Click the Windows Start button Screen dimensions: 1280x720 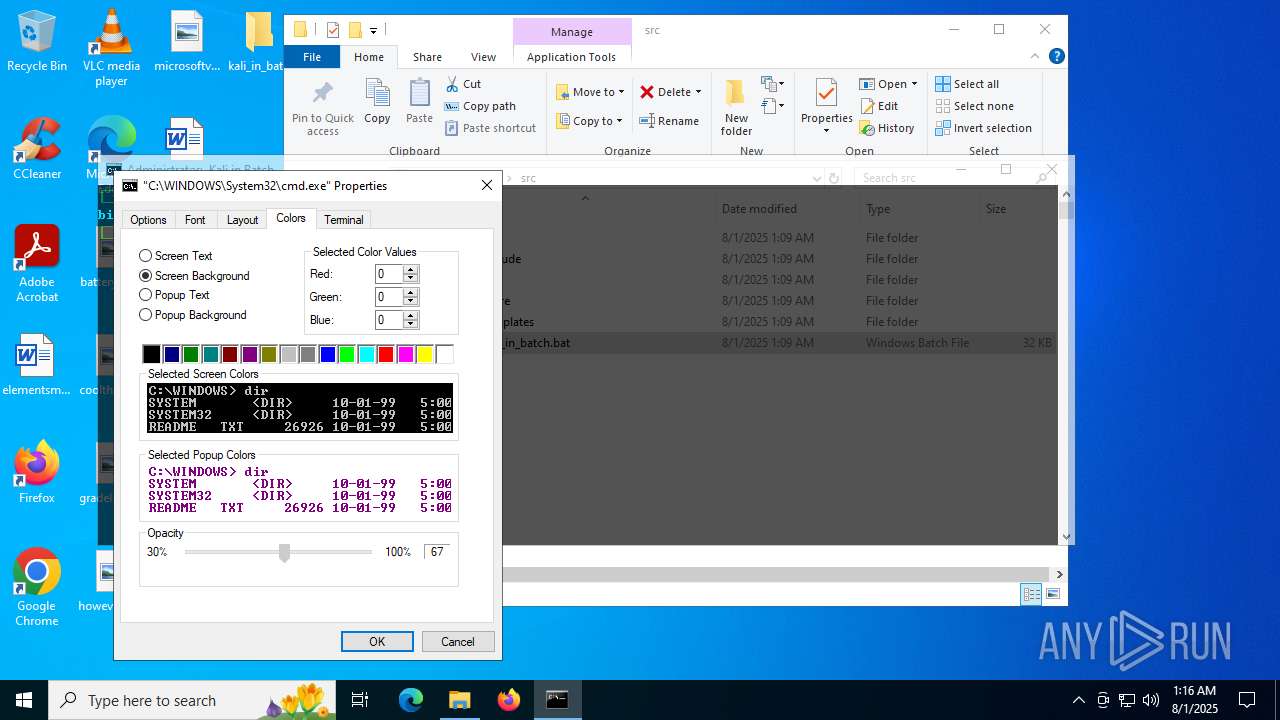24,700
